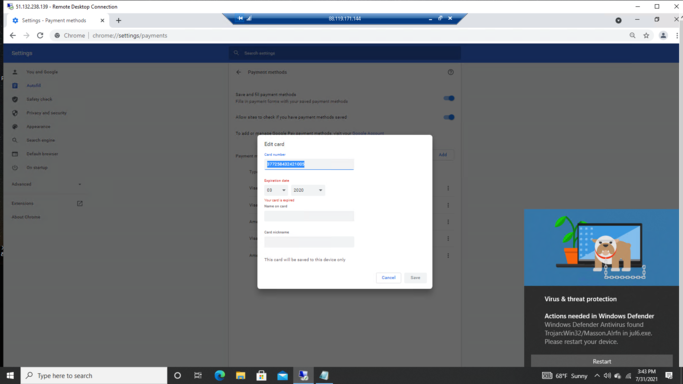
Task: Open the Google Account link
Action: (368, 133)
